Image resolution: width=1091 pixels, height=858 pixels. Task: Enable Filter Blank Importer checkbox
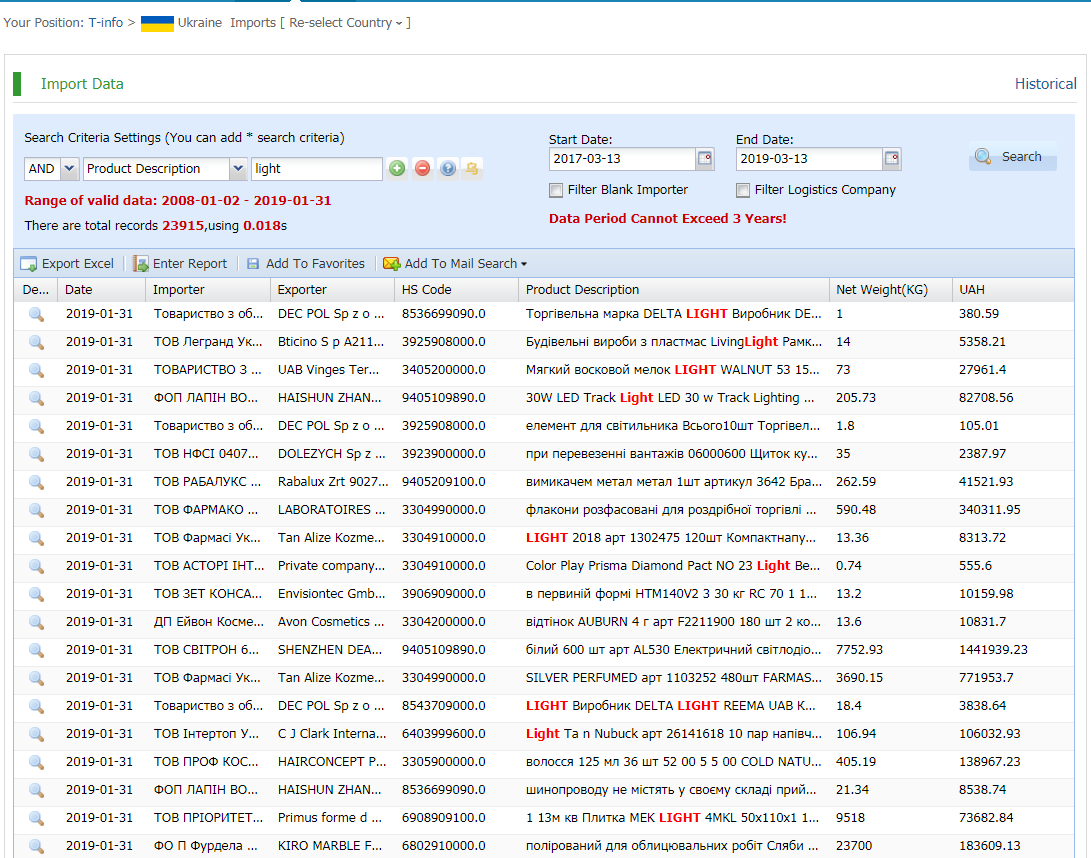point(556,190)
